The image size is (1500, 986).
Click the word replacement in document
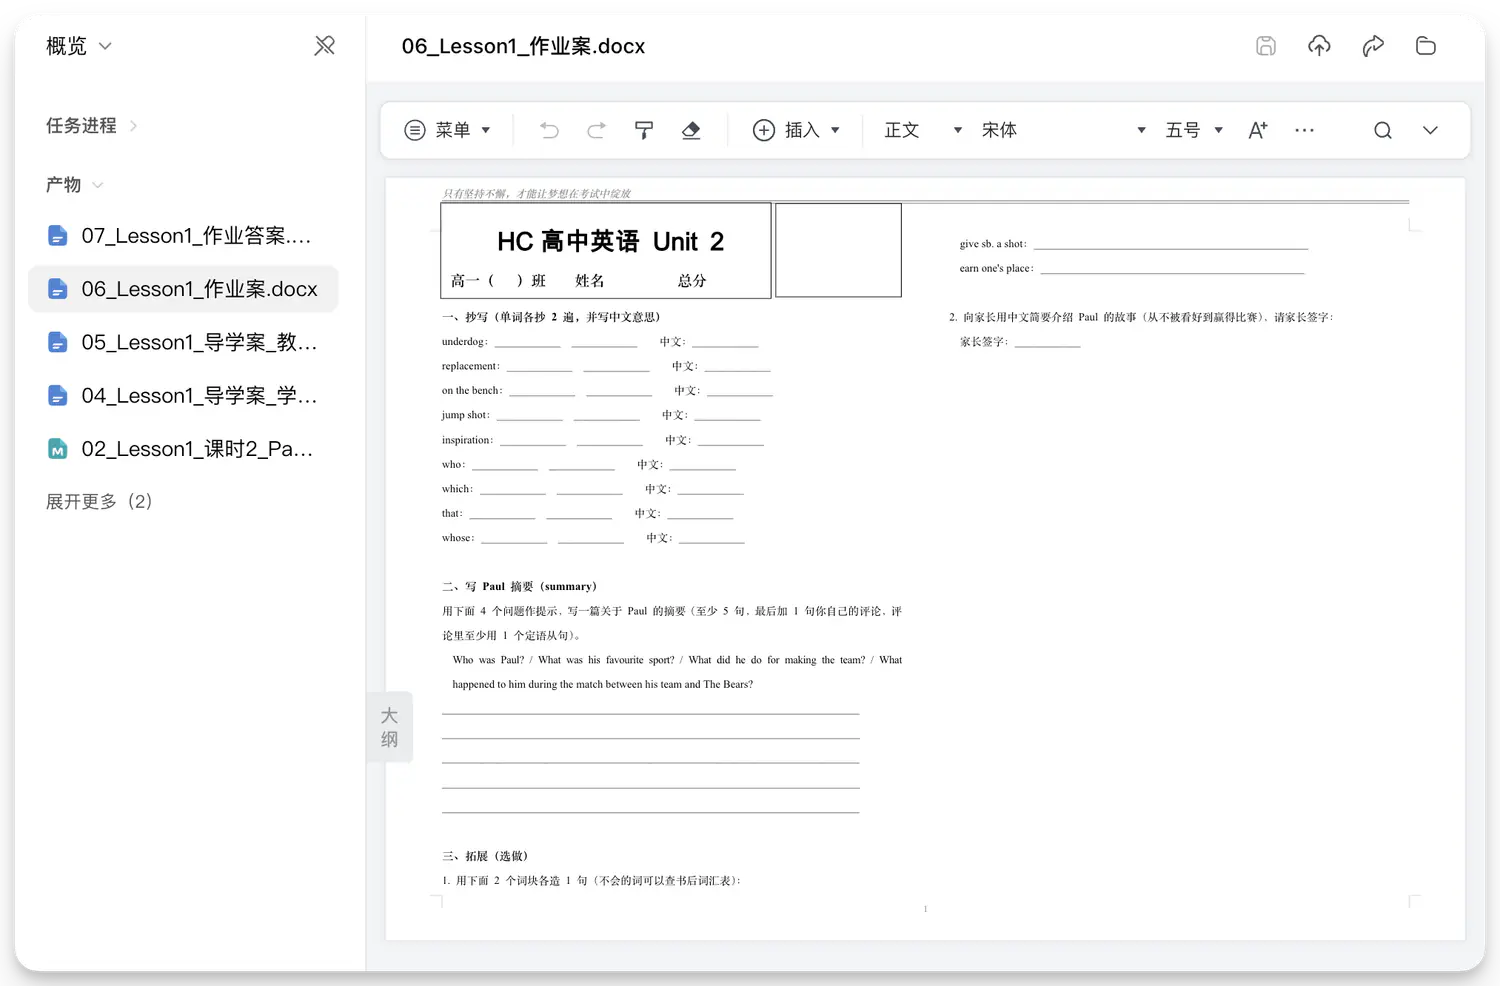469,366
